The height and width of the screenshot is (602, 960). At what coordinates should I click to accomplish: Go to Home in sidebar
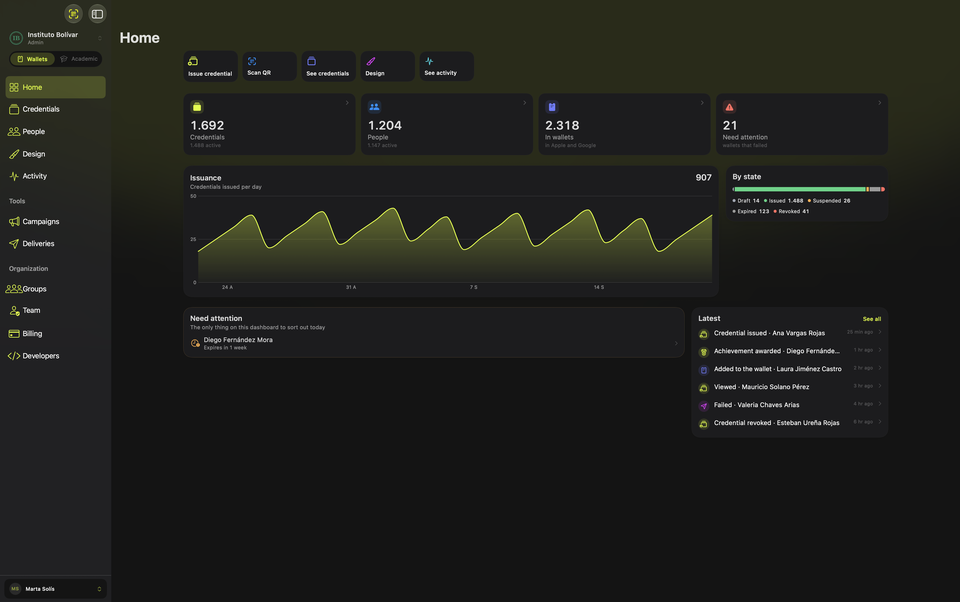(x=55, y=87)
